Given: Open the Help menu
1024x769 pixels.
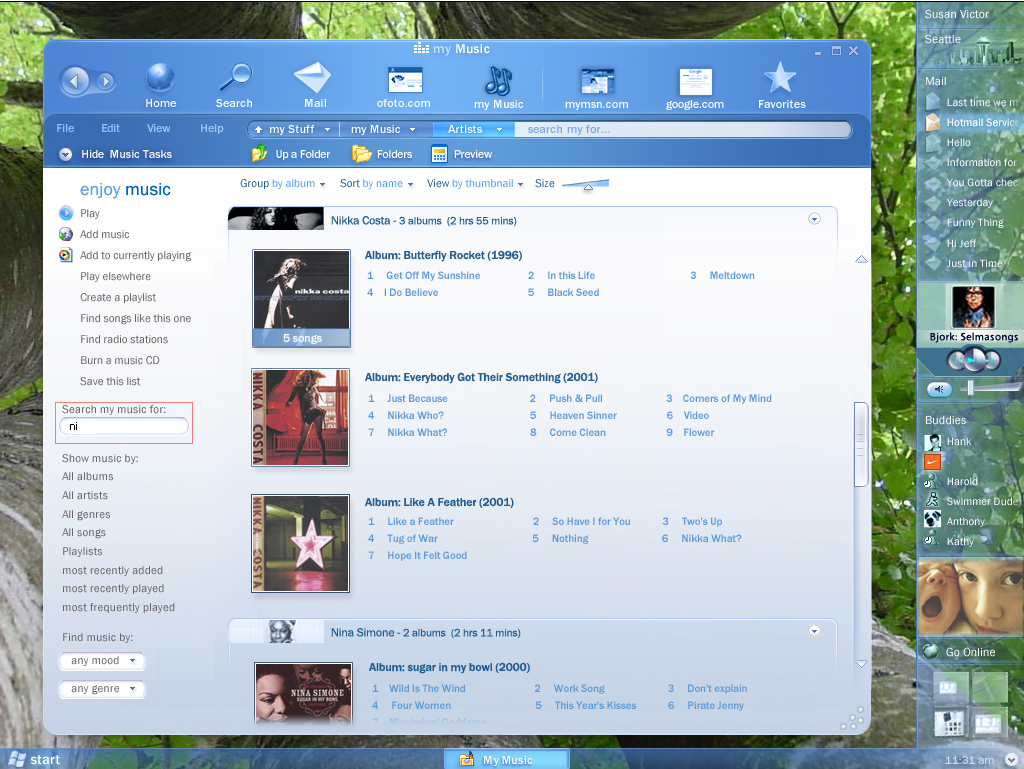Looking at the screenshot, I should pos(212,128).
